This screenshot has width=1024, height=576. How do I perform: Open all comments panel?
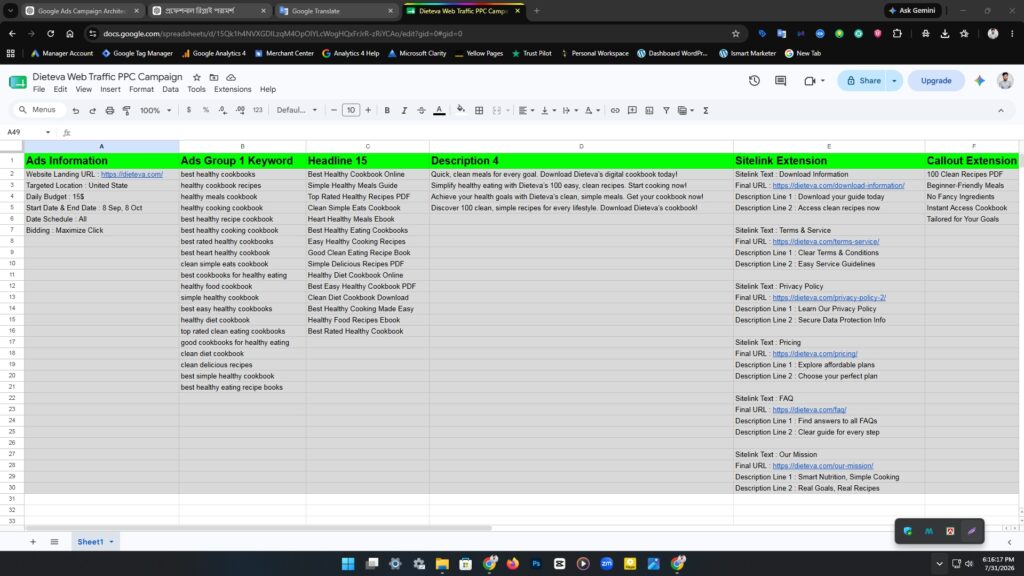[x=780, y=80]
